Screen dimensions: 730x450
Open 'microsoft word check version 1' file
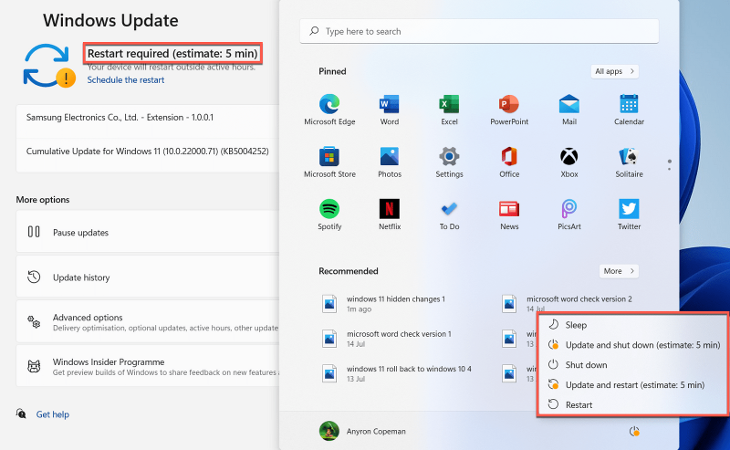point(386,338)
